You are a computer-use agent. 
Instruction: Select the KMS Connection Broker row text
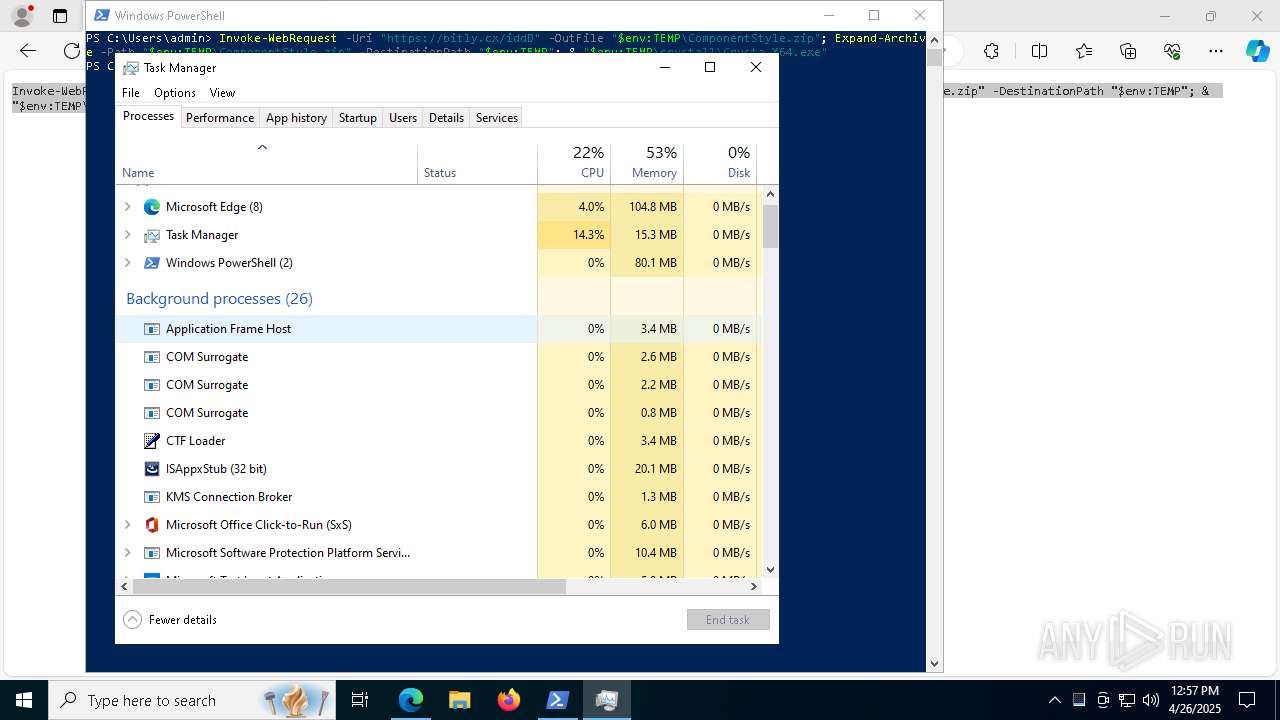point(229,497)
